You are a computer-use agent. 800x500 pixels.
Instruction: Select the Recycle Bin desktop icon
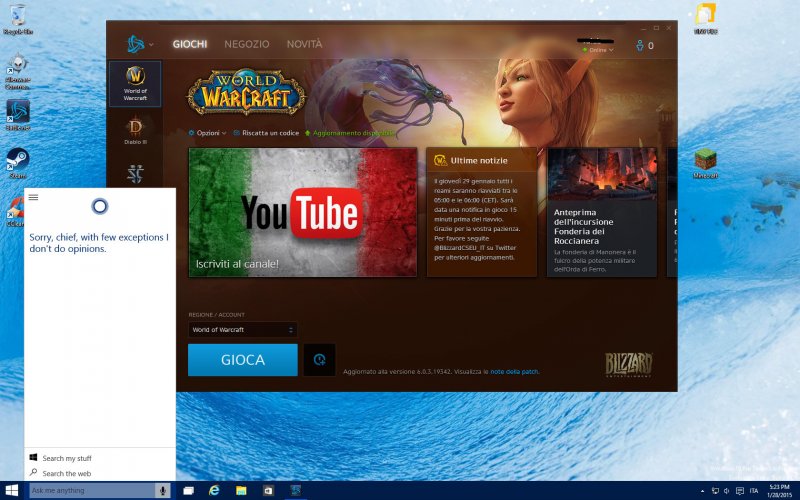(18, 19)
